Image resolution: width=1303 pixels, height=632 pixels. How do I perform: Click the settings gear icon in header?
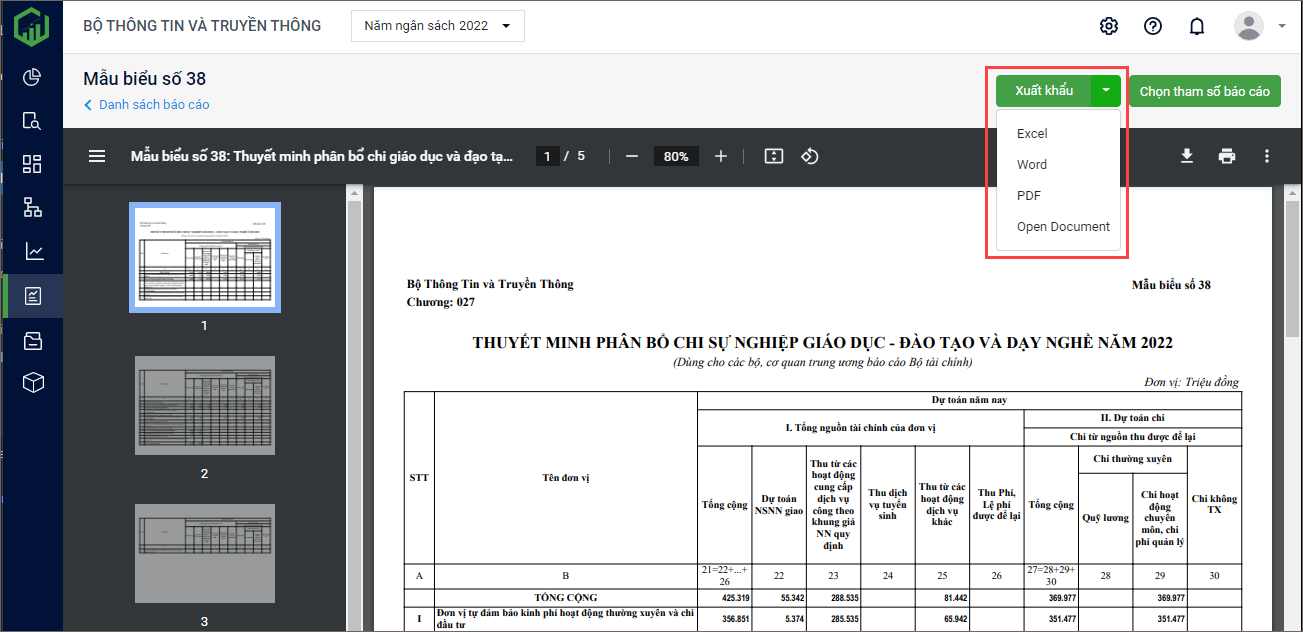(1108, 26)
